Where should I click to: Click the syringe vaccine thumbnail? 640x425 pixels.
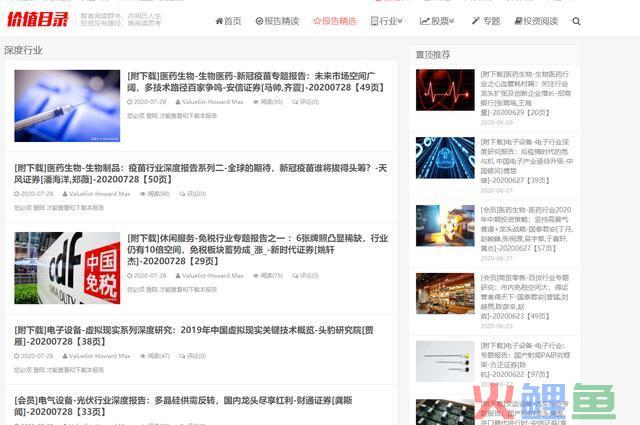click(x=67, y=106)
